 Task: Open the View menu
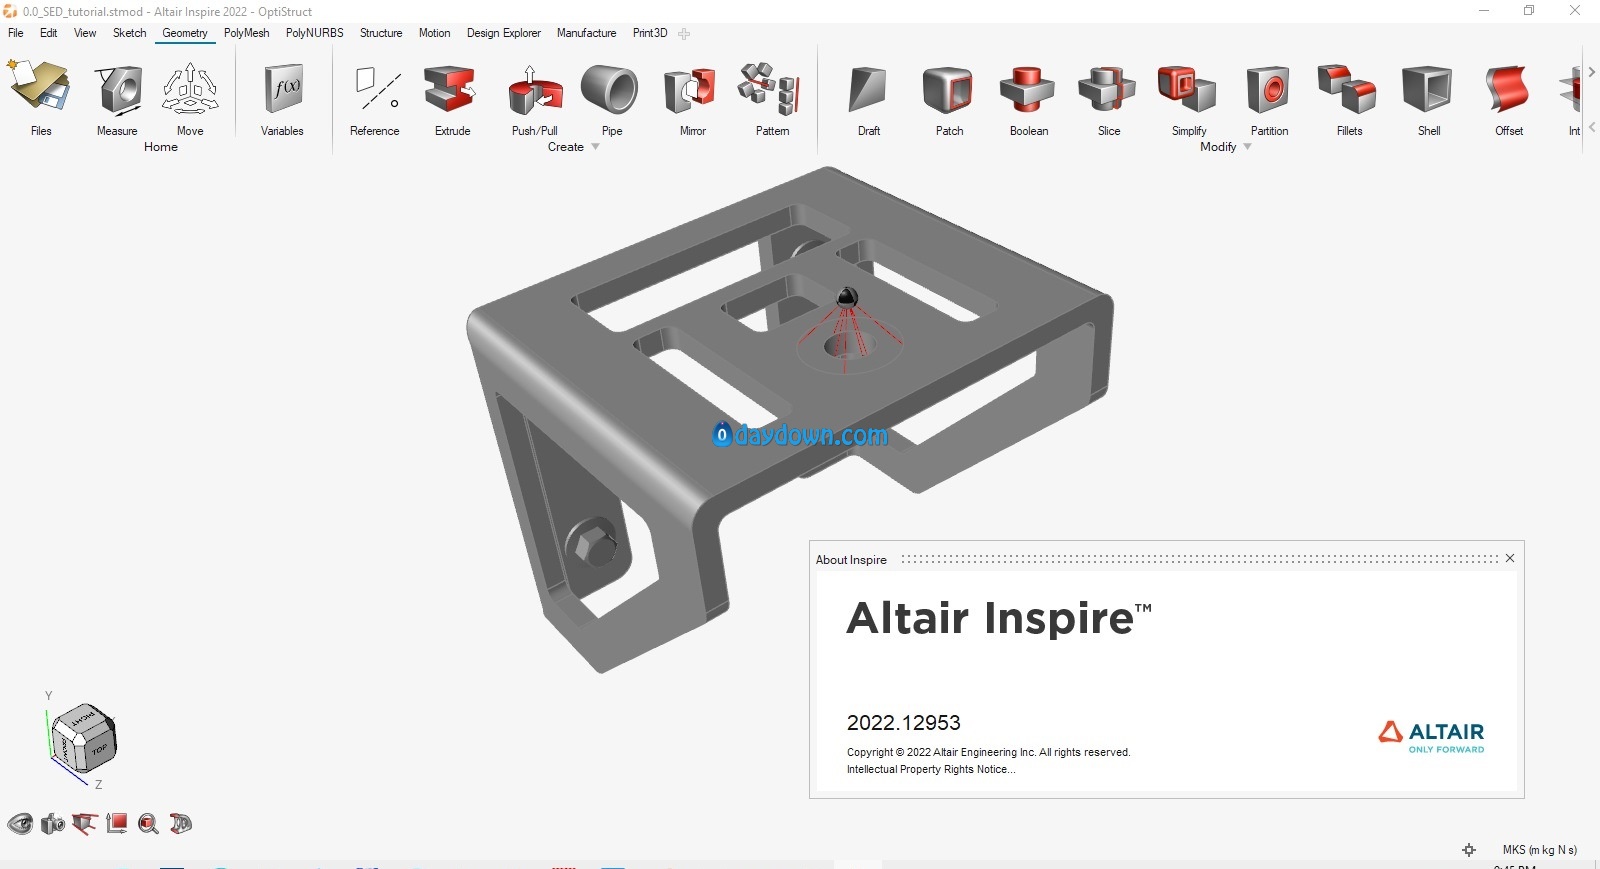click(85, 33)
